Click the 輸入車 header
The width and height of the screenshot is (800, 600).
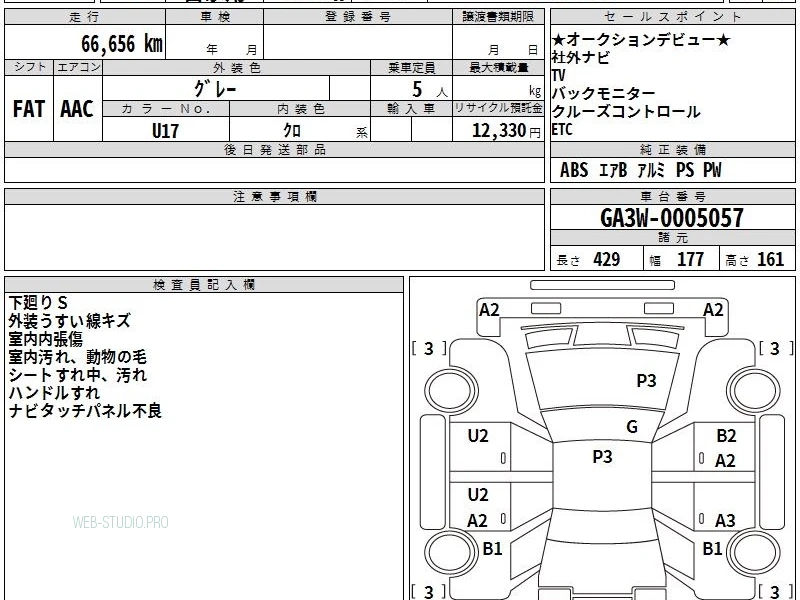click(411, 109)
